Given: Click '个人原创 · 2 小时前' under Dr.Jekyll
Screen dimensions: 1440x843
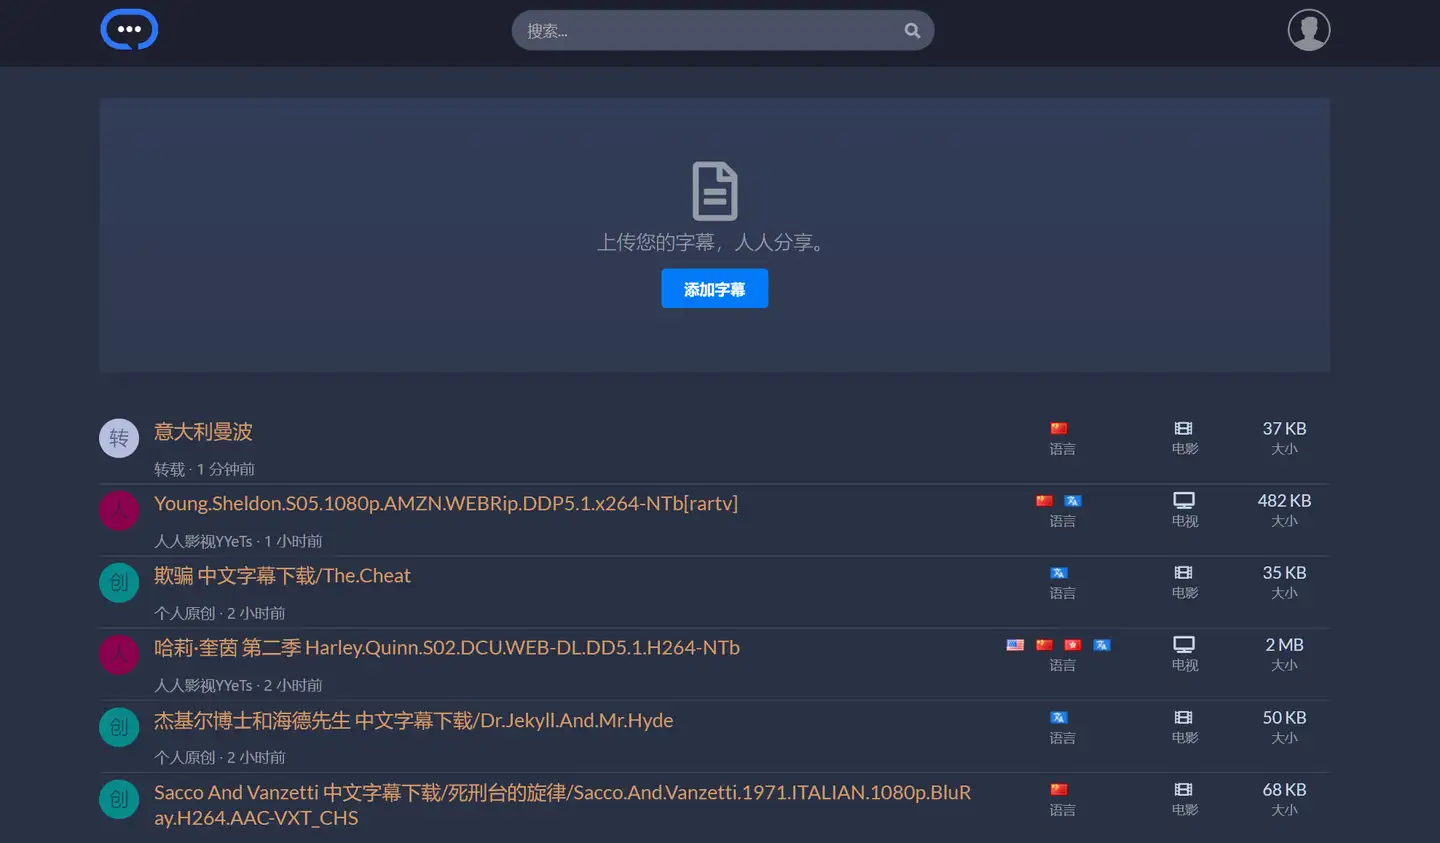Looking at the screenshot, I should tap(220, 757).
